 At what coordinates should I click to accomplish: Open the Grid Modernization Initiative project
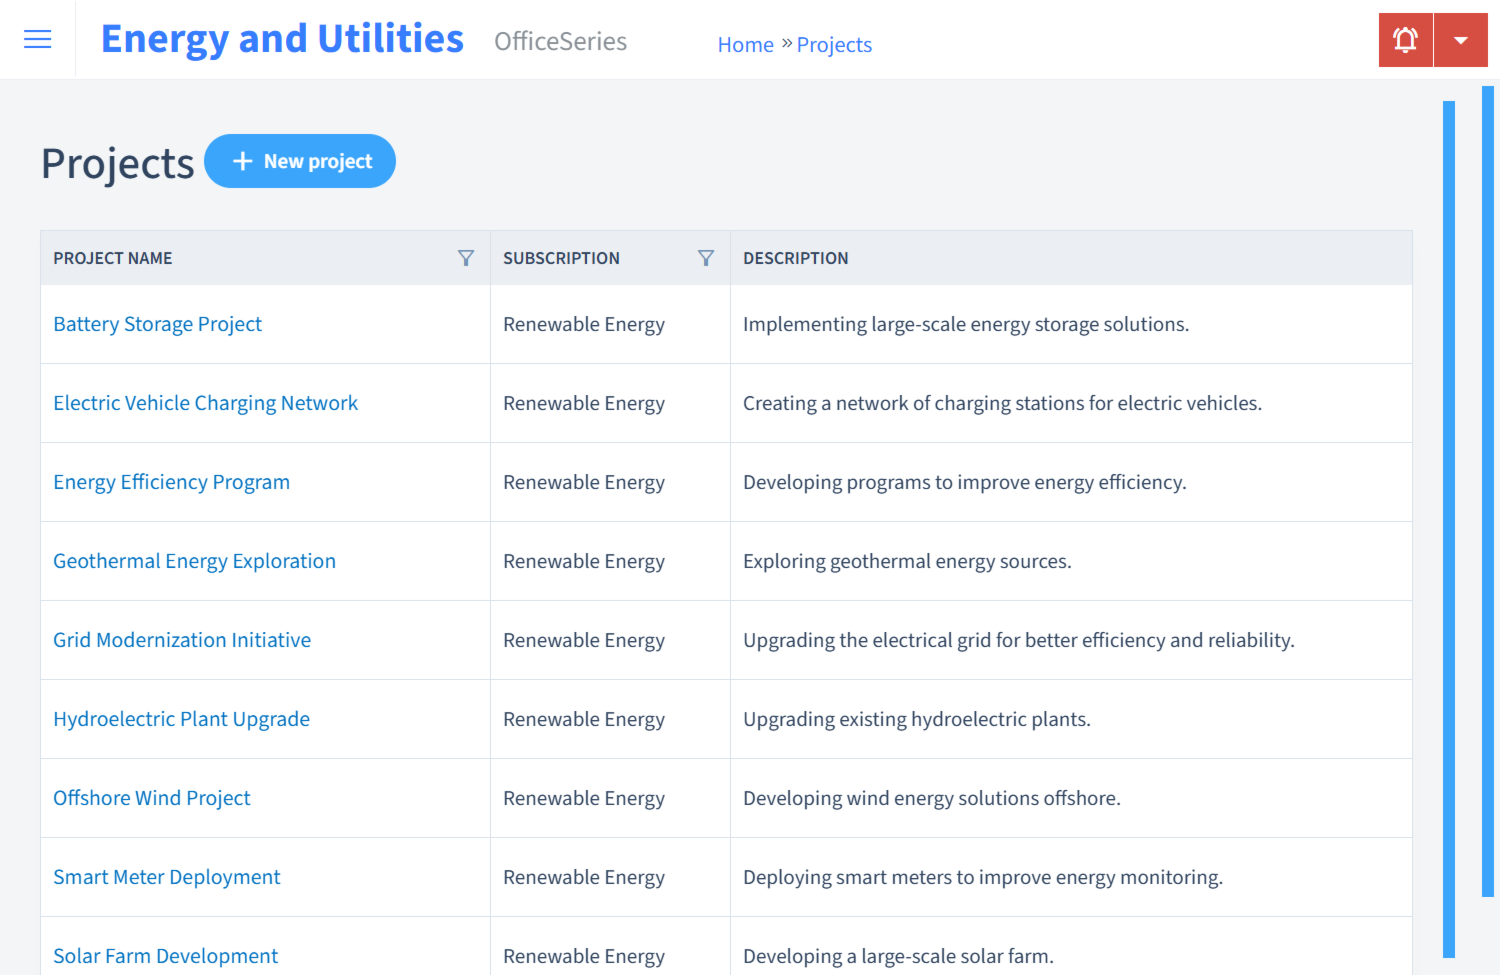[182, 640]
